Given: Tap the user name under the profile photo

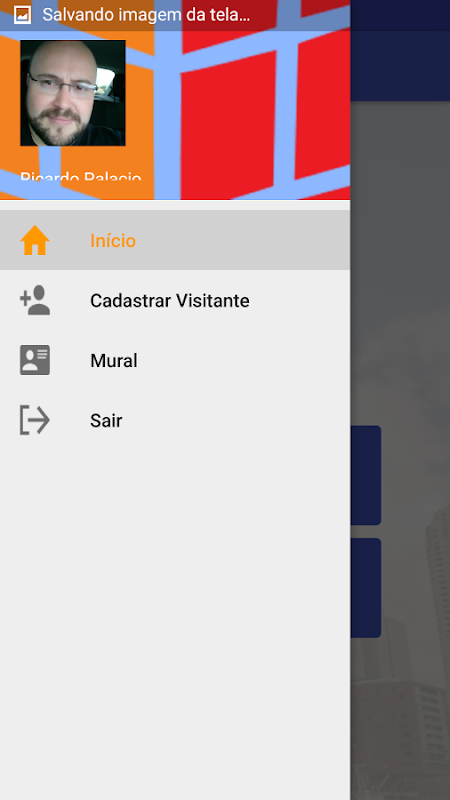Looking at the screenshot, I should coord(81,176).
